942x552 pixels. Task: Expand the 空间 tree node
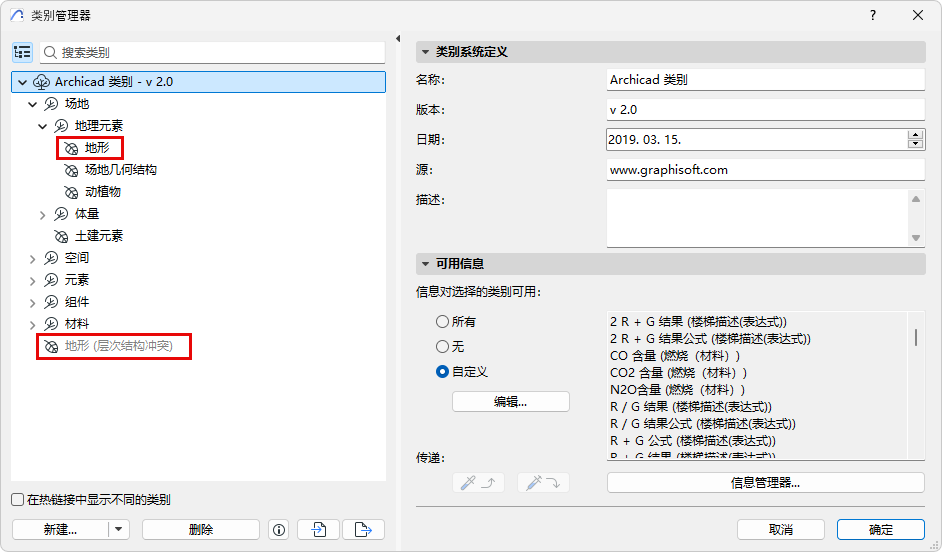(32, 259)
